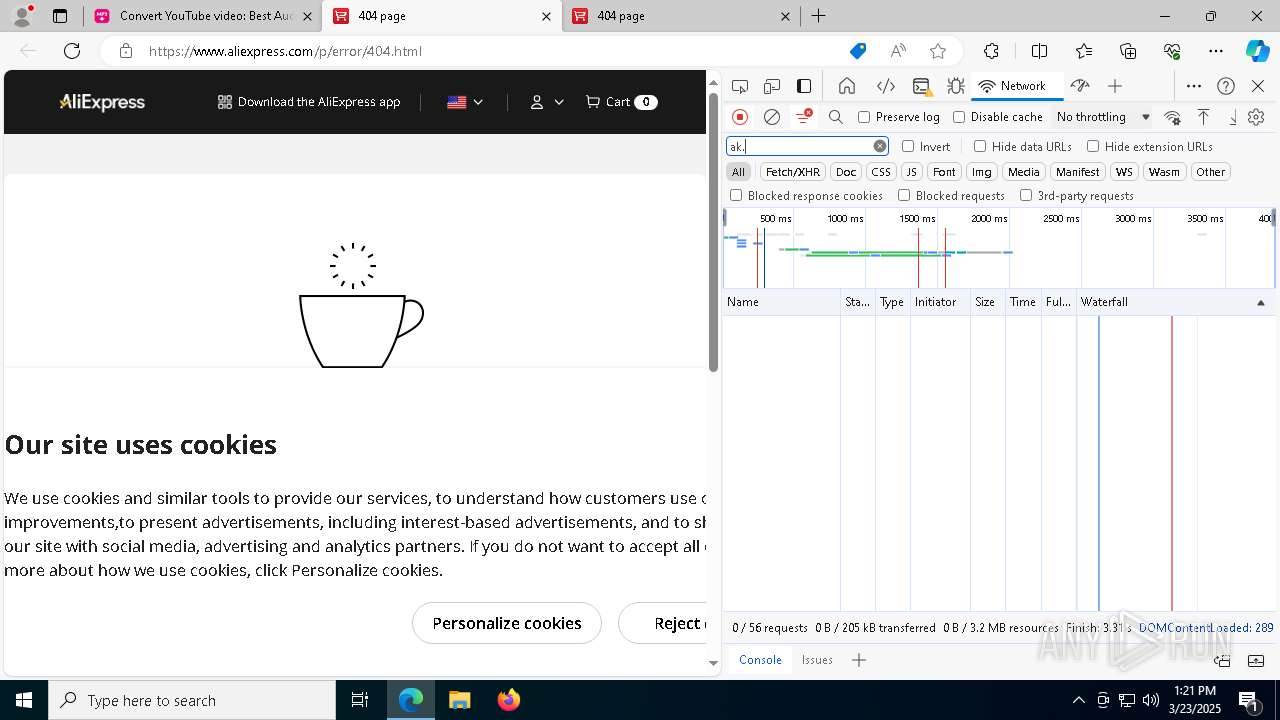The image size is (1280, 720).
Task: Open Split screen icon in browser toolbar
Action: pos(1039,51)
